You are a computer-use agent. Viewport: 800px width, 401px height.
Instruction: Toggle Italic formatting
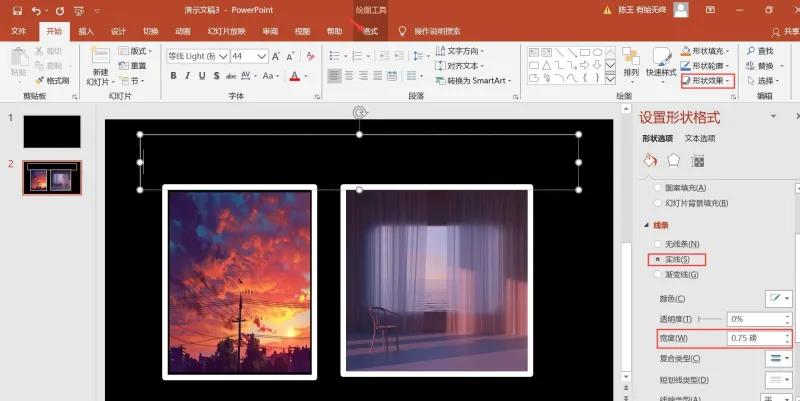point(188,76)
